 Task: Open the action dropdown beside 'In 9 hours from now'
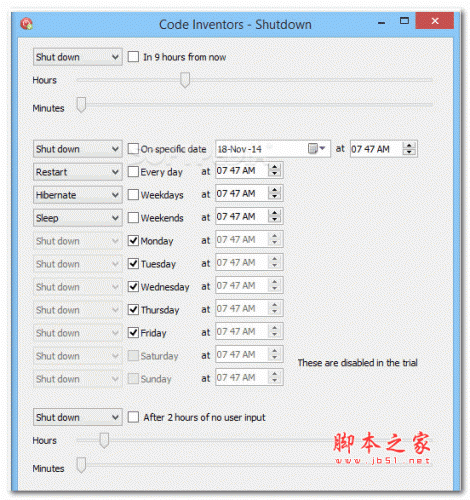(x=78, y=57)
